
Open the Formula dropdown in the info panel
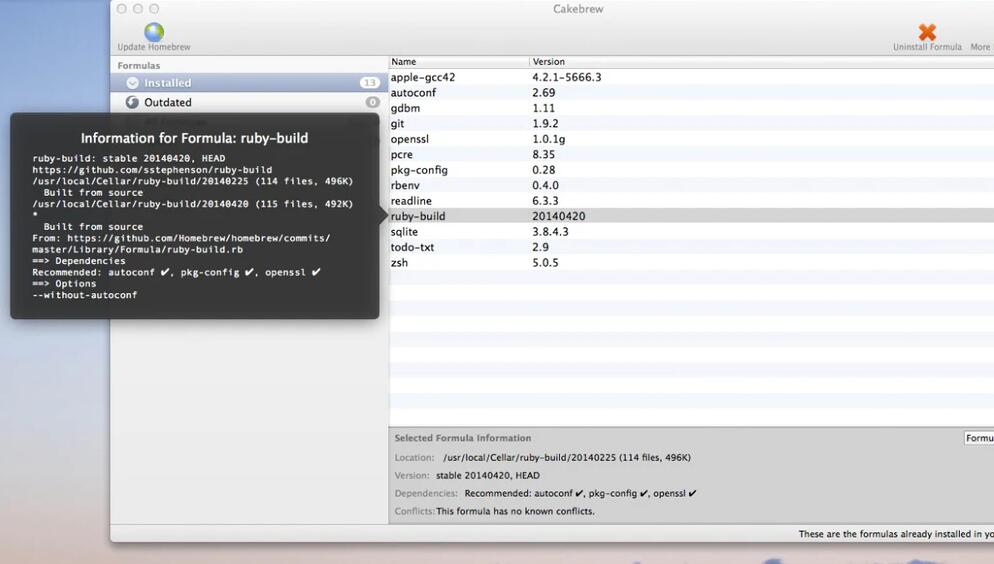coord(979,438)
